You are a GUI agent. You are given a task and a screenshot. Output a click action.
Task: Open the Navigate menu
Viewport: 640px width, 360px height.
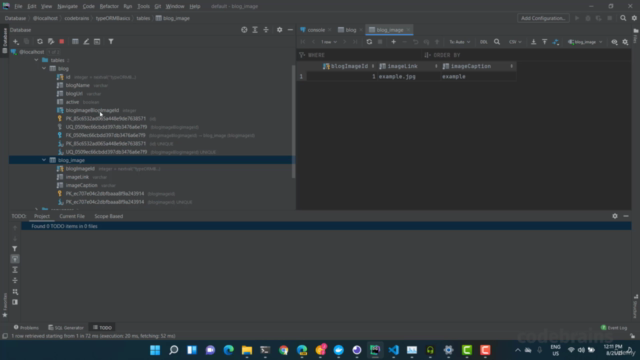[x=67, y=6]
